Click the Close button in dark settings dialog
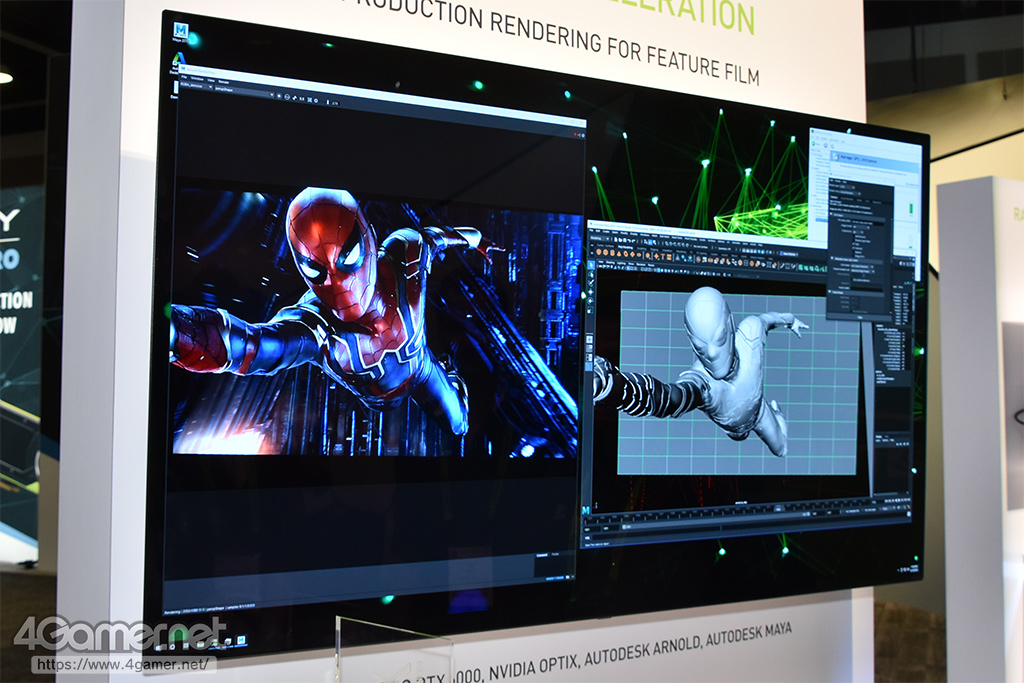This screenshot has width=1024, height=683. tap(860, 317)
